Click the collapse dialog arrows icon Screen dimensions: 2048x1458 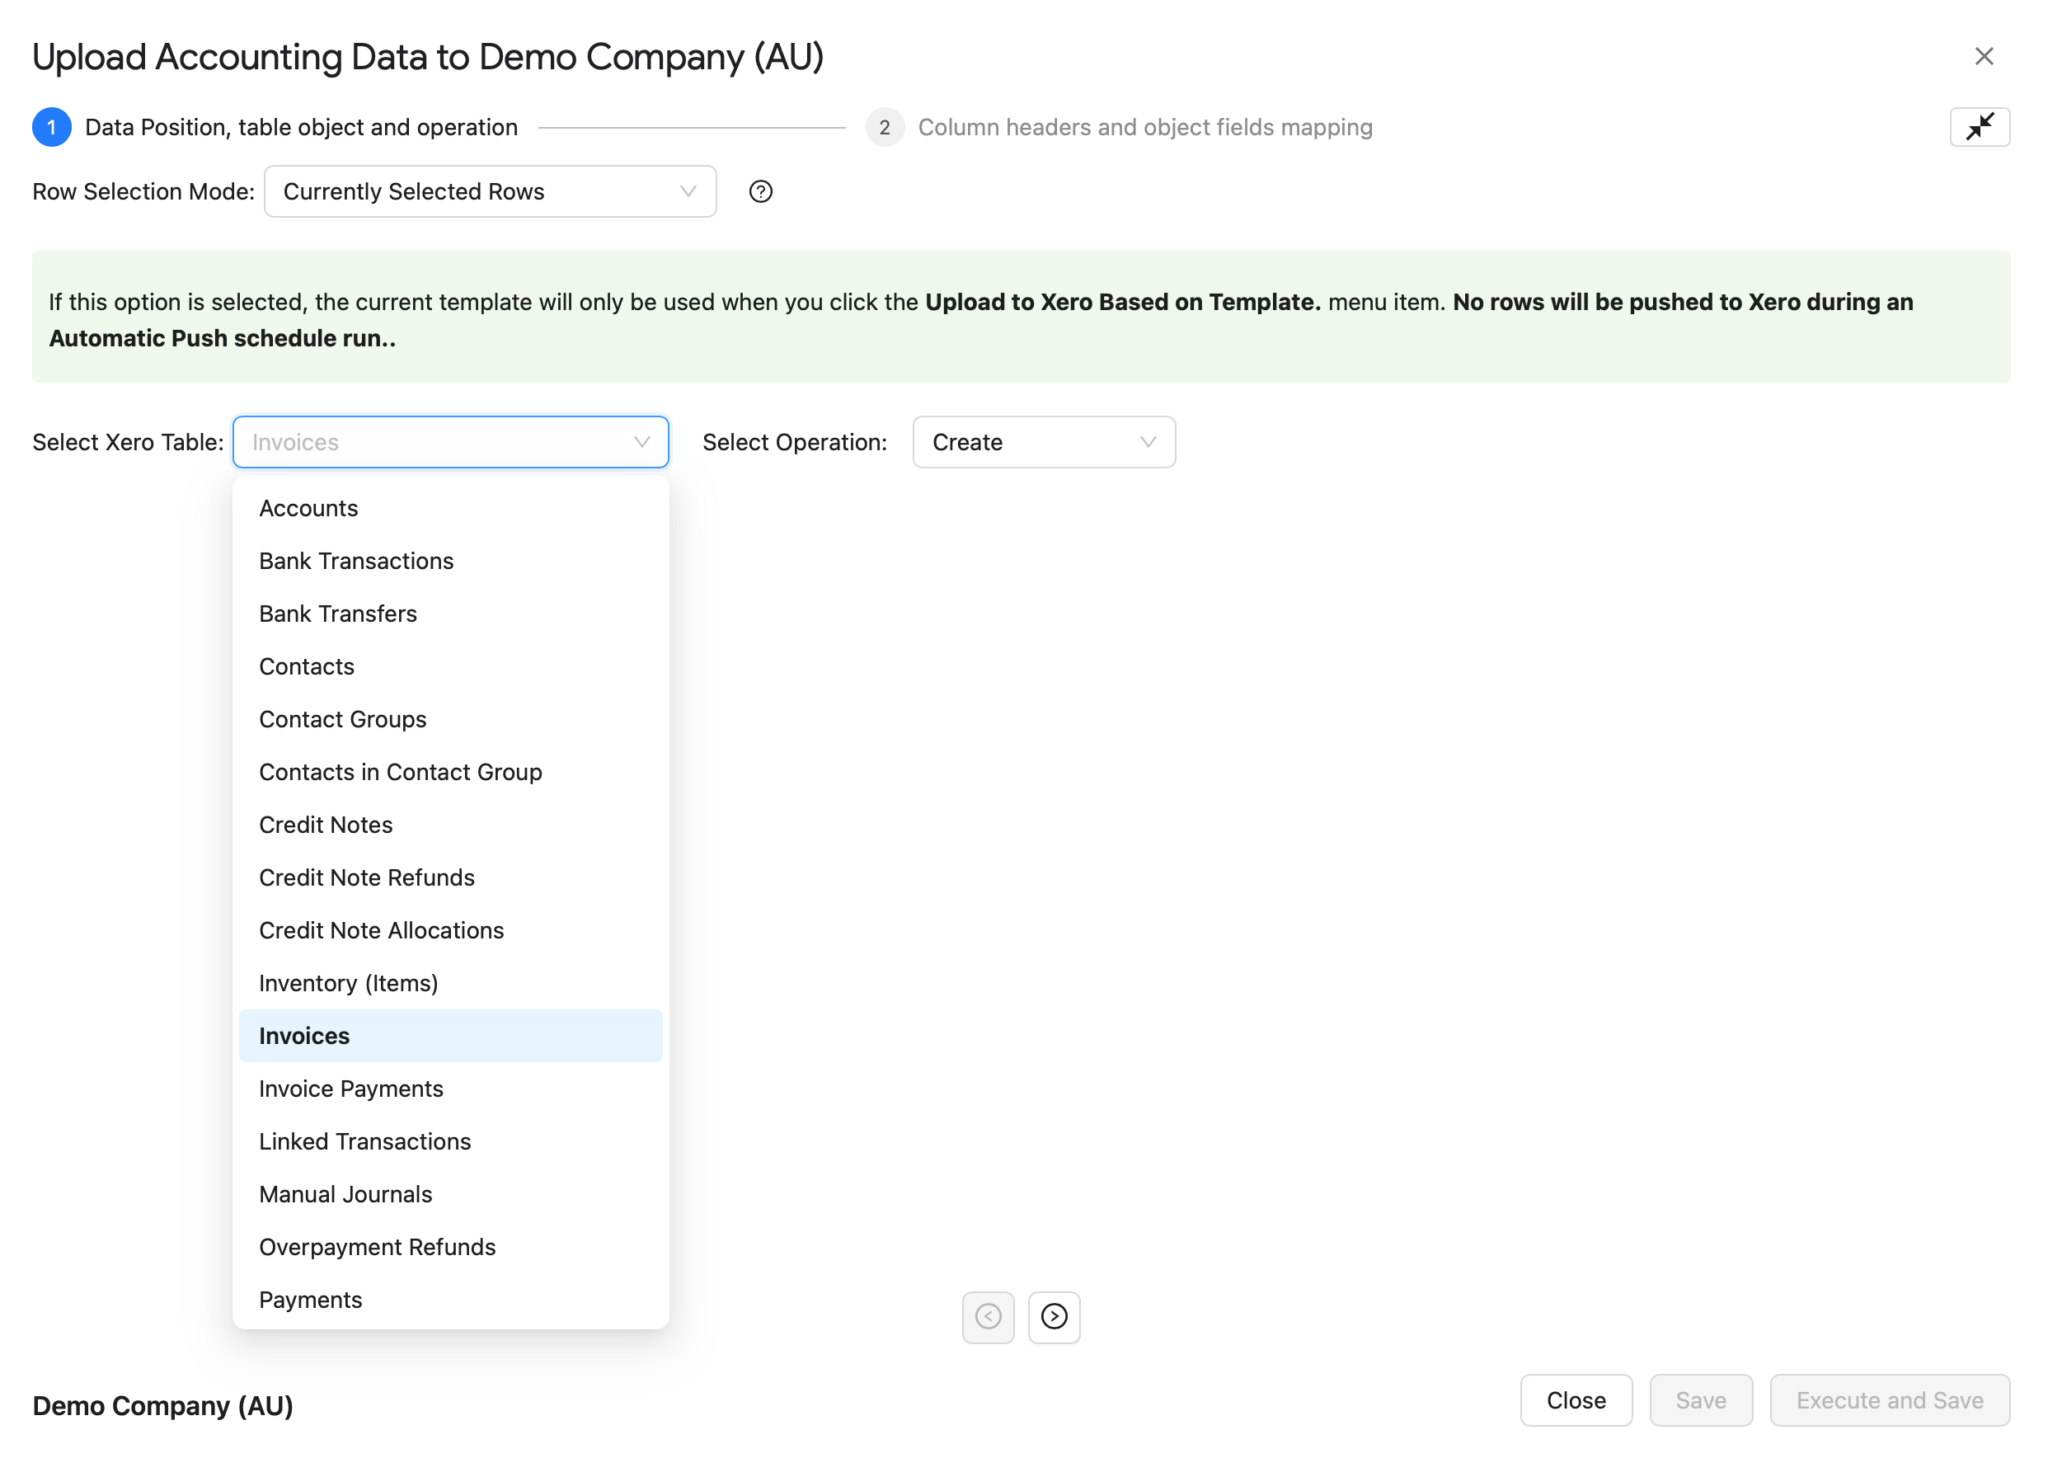pos(1979,127)
